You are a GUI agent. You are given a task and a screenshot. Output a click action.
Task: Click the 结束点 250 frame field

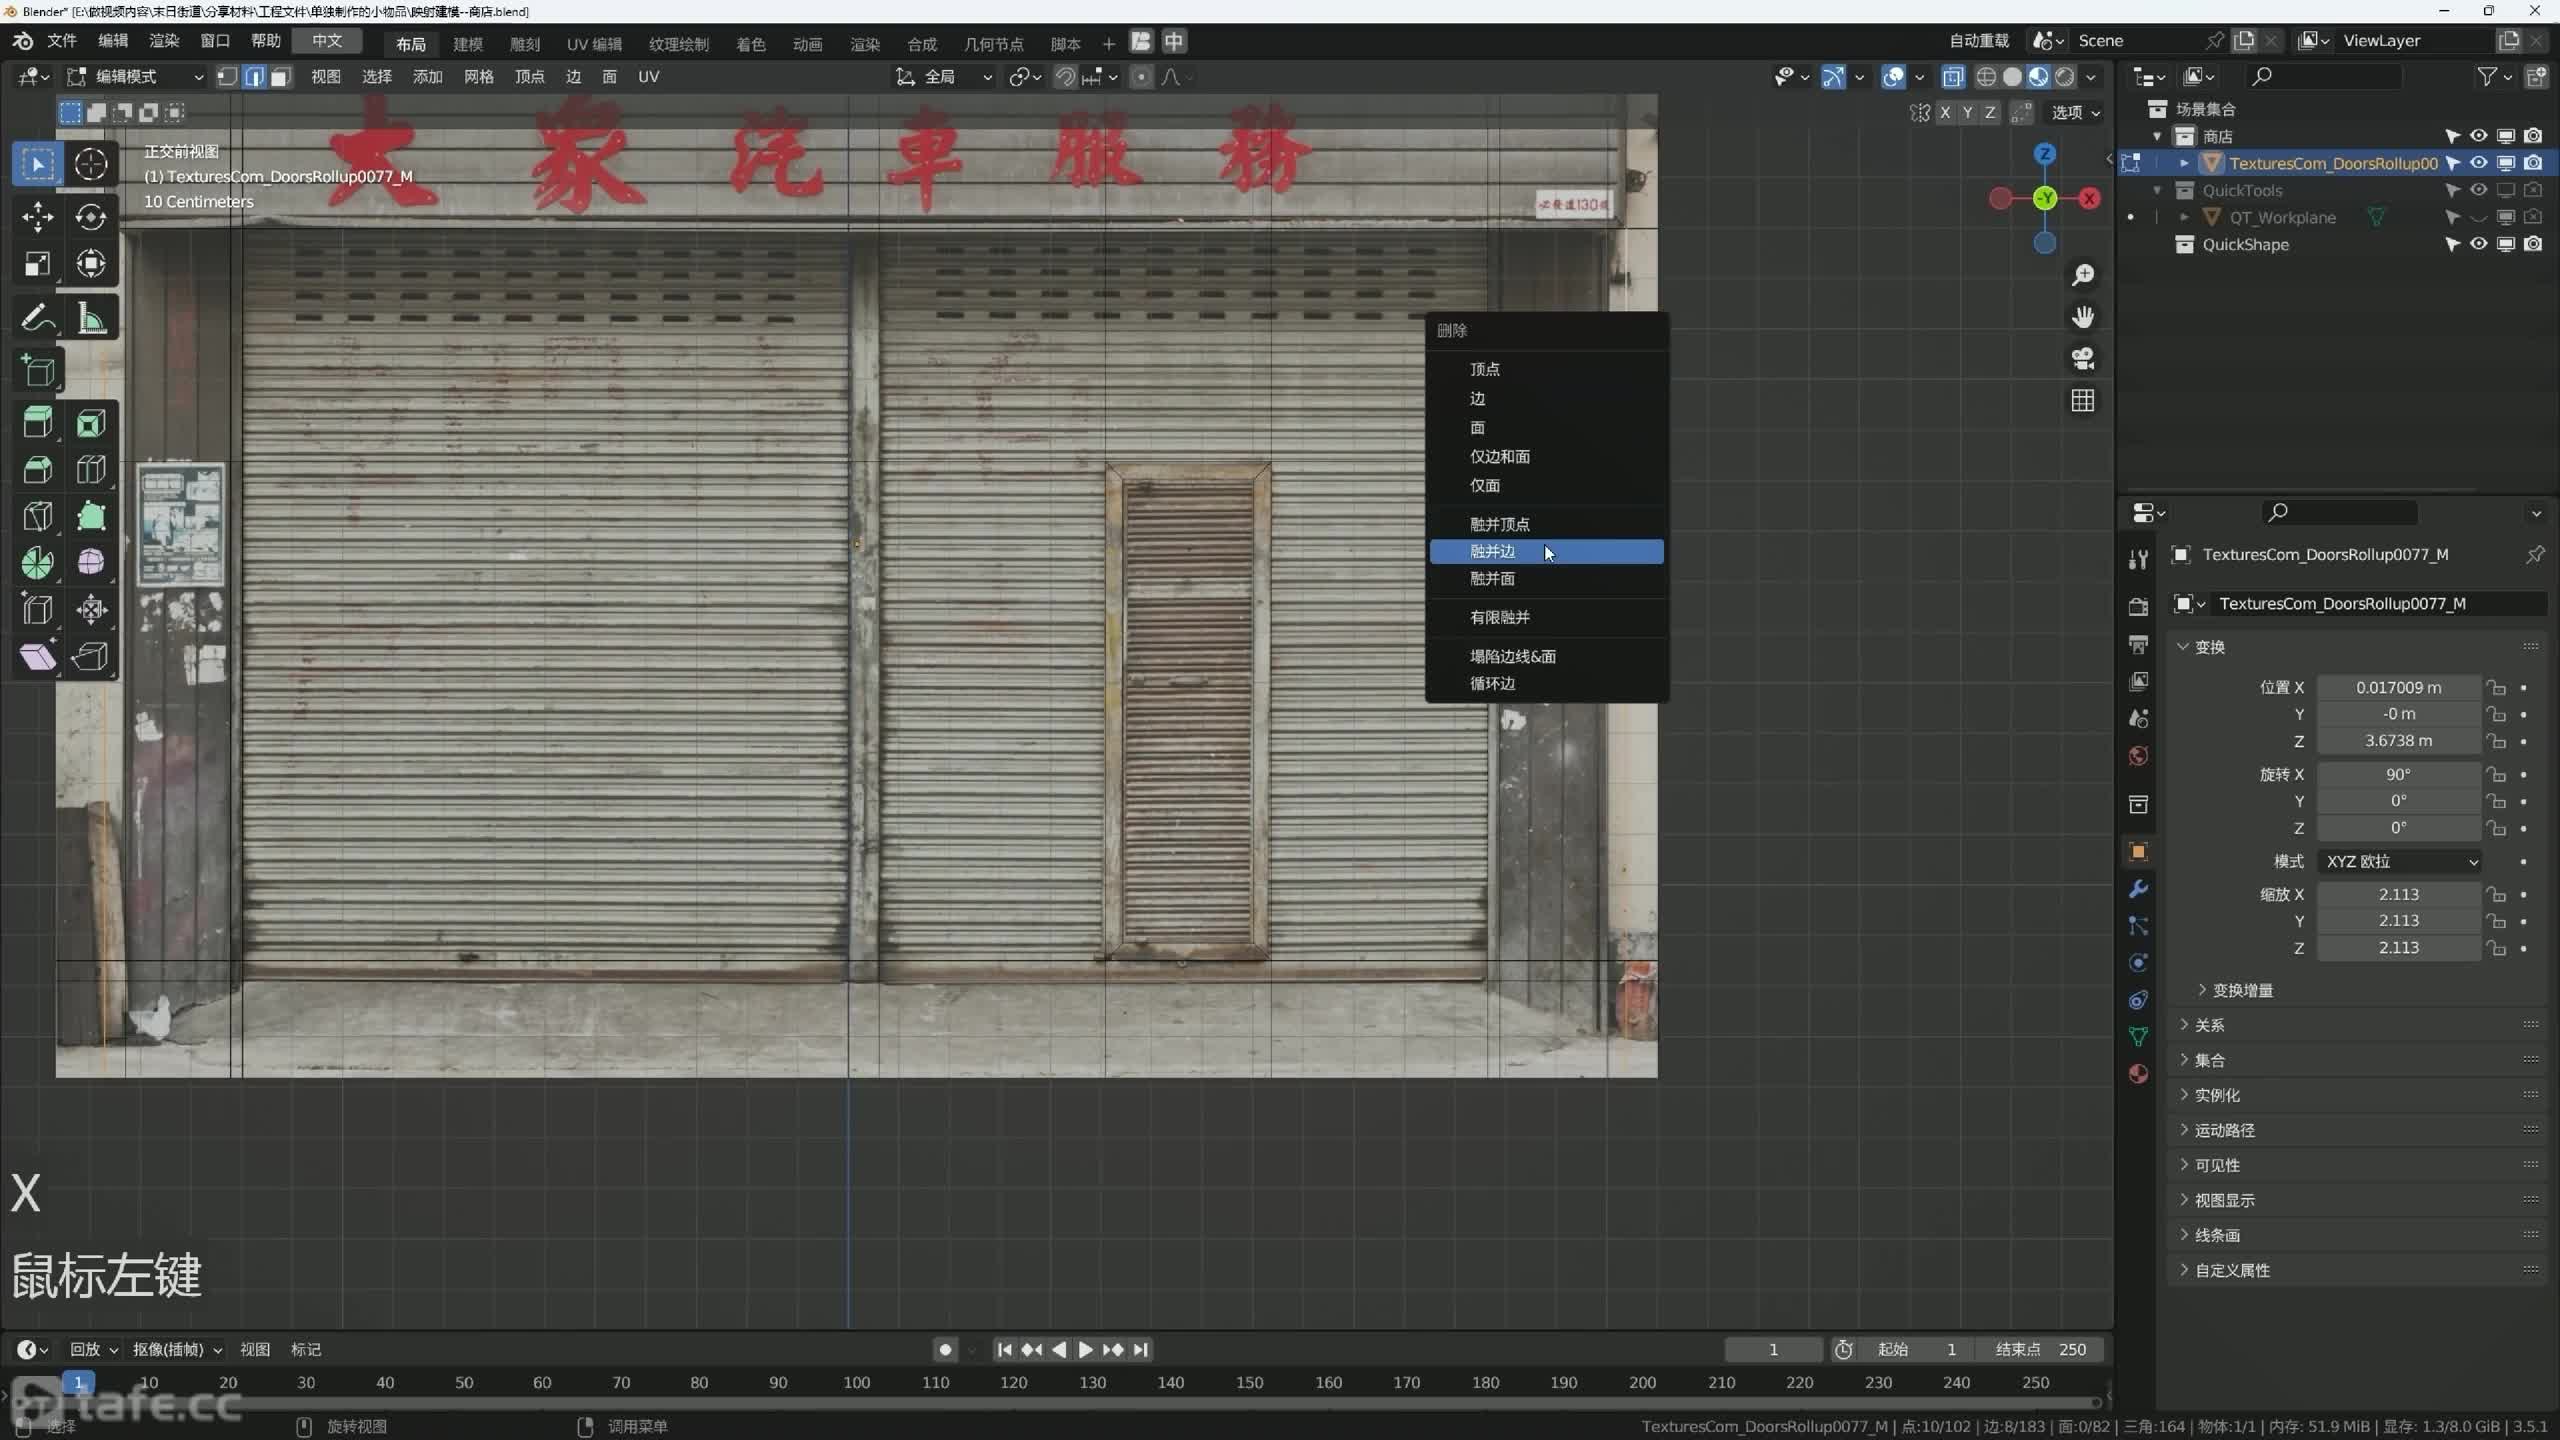point(2039,1349)
